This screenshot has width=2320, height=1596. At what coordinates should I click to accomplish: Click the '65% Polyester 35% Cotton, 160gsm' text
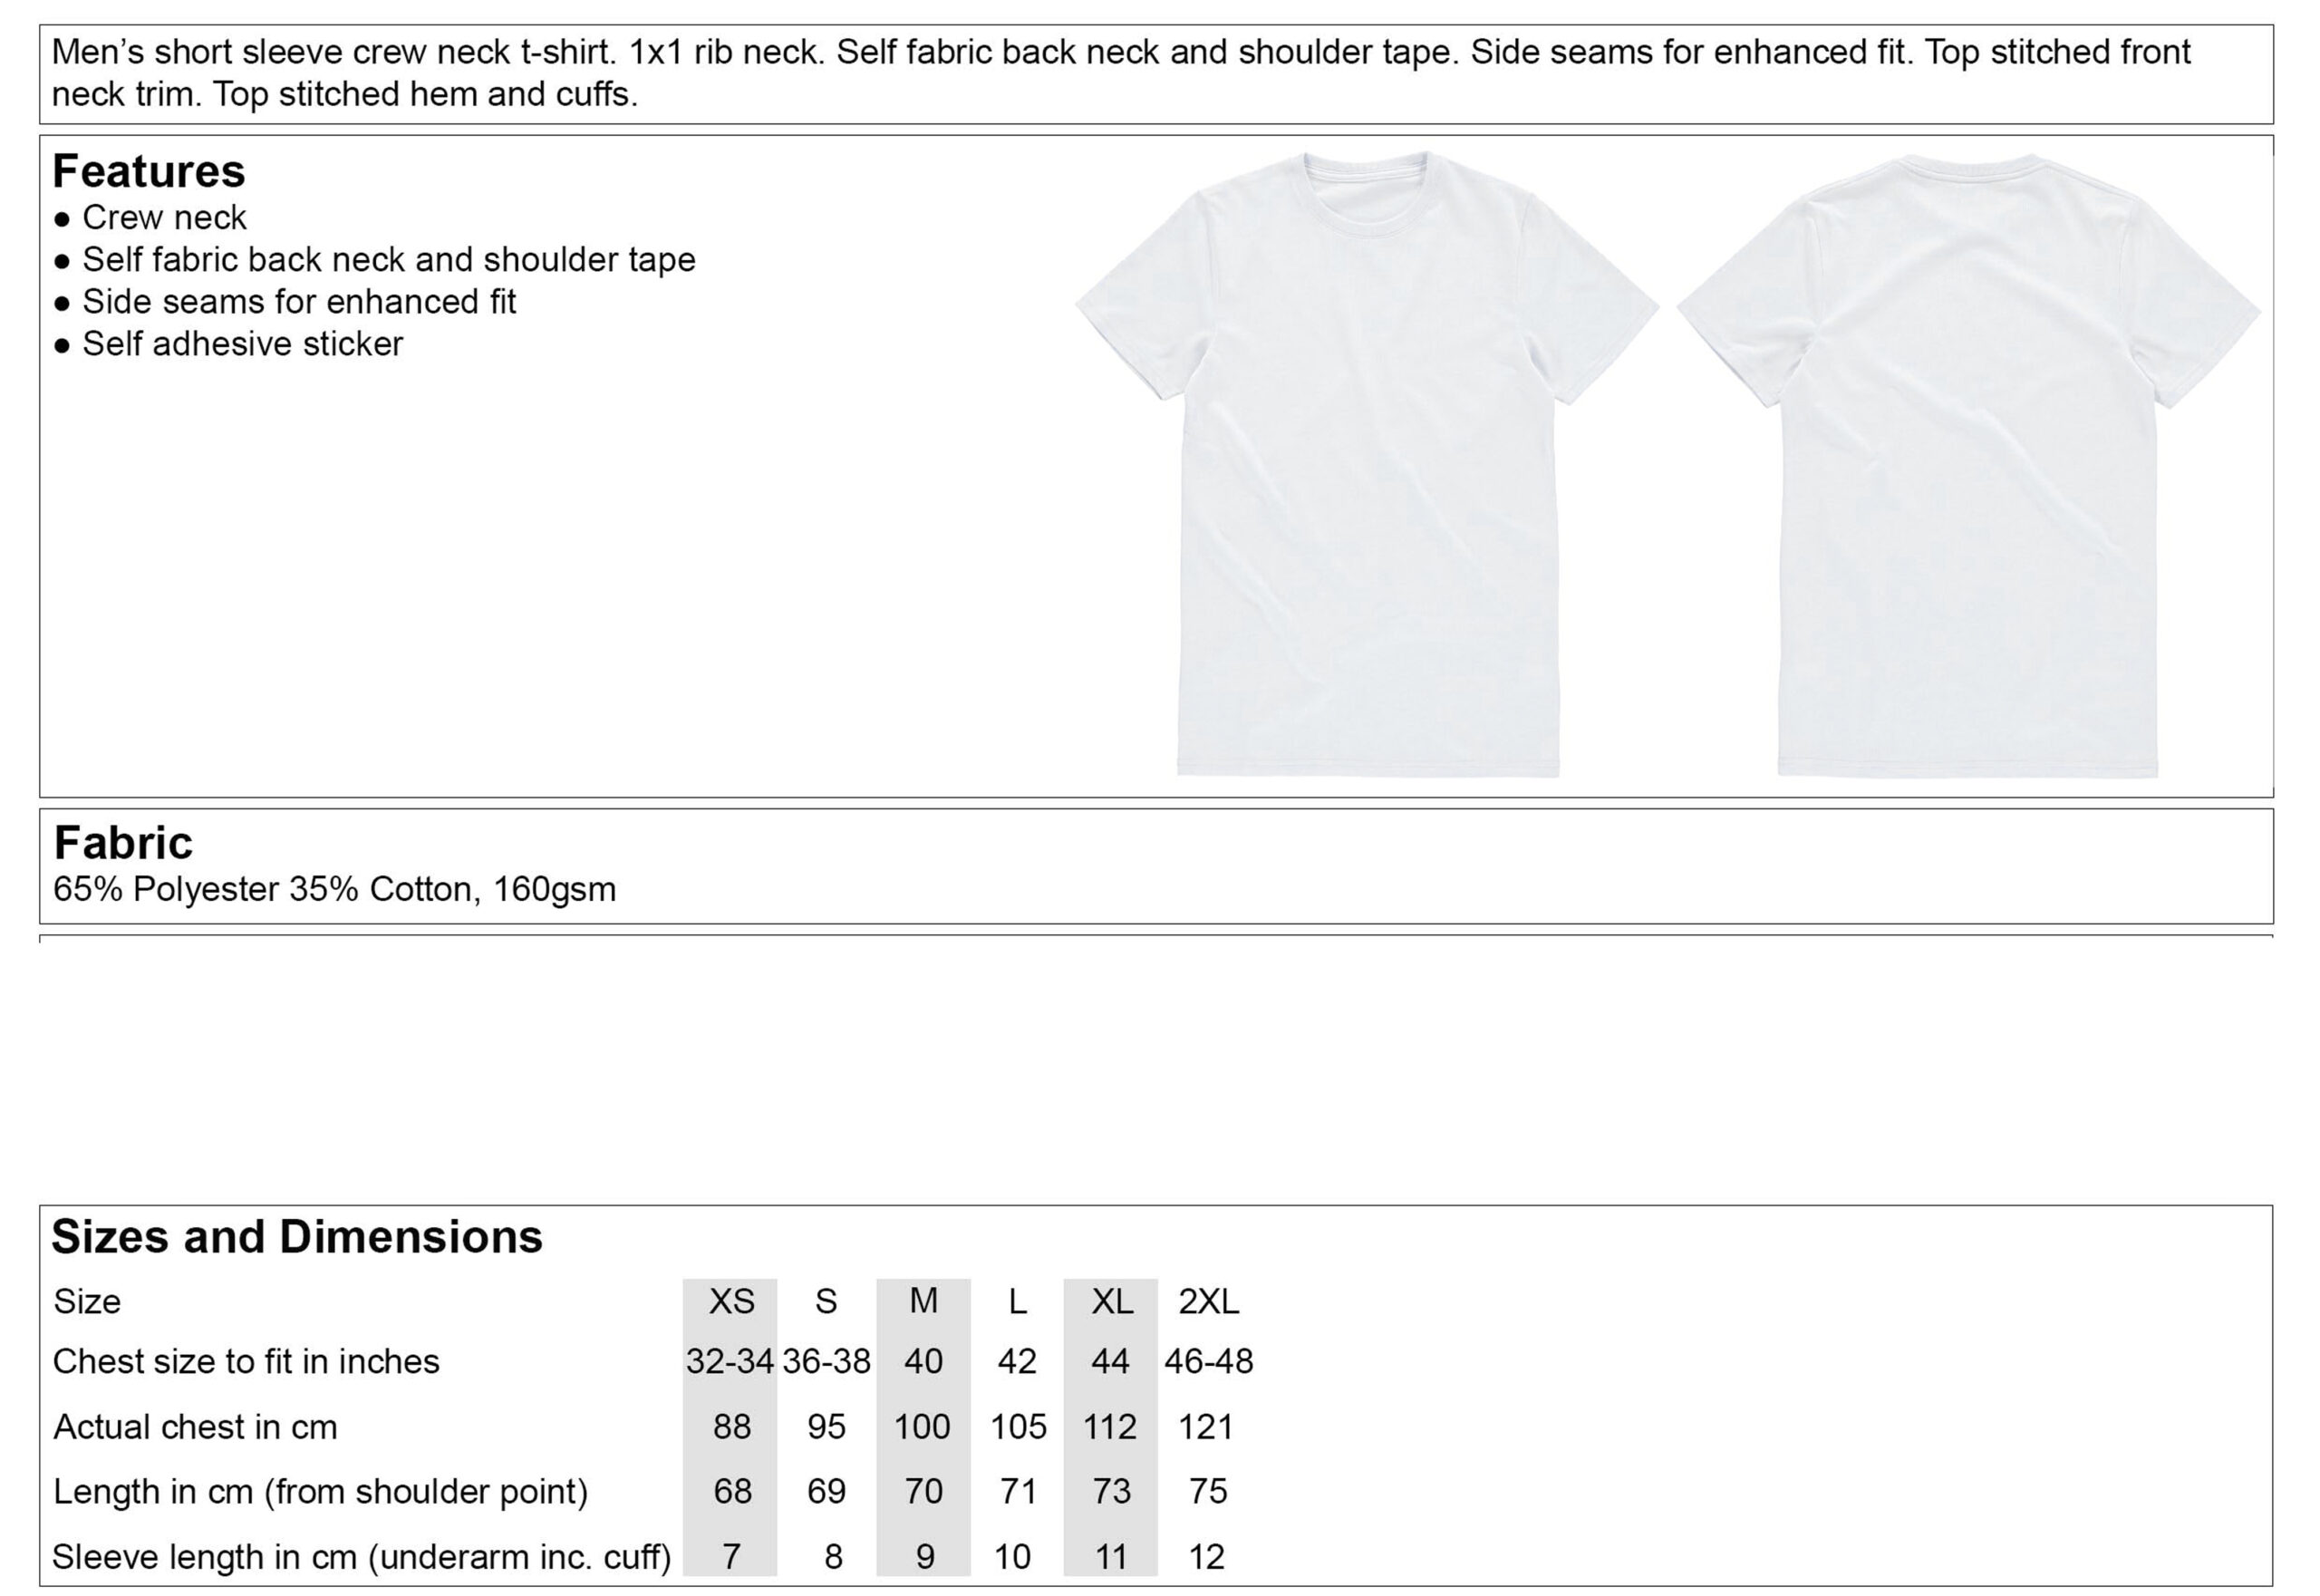pyautogui.click(x=334, y=889)
